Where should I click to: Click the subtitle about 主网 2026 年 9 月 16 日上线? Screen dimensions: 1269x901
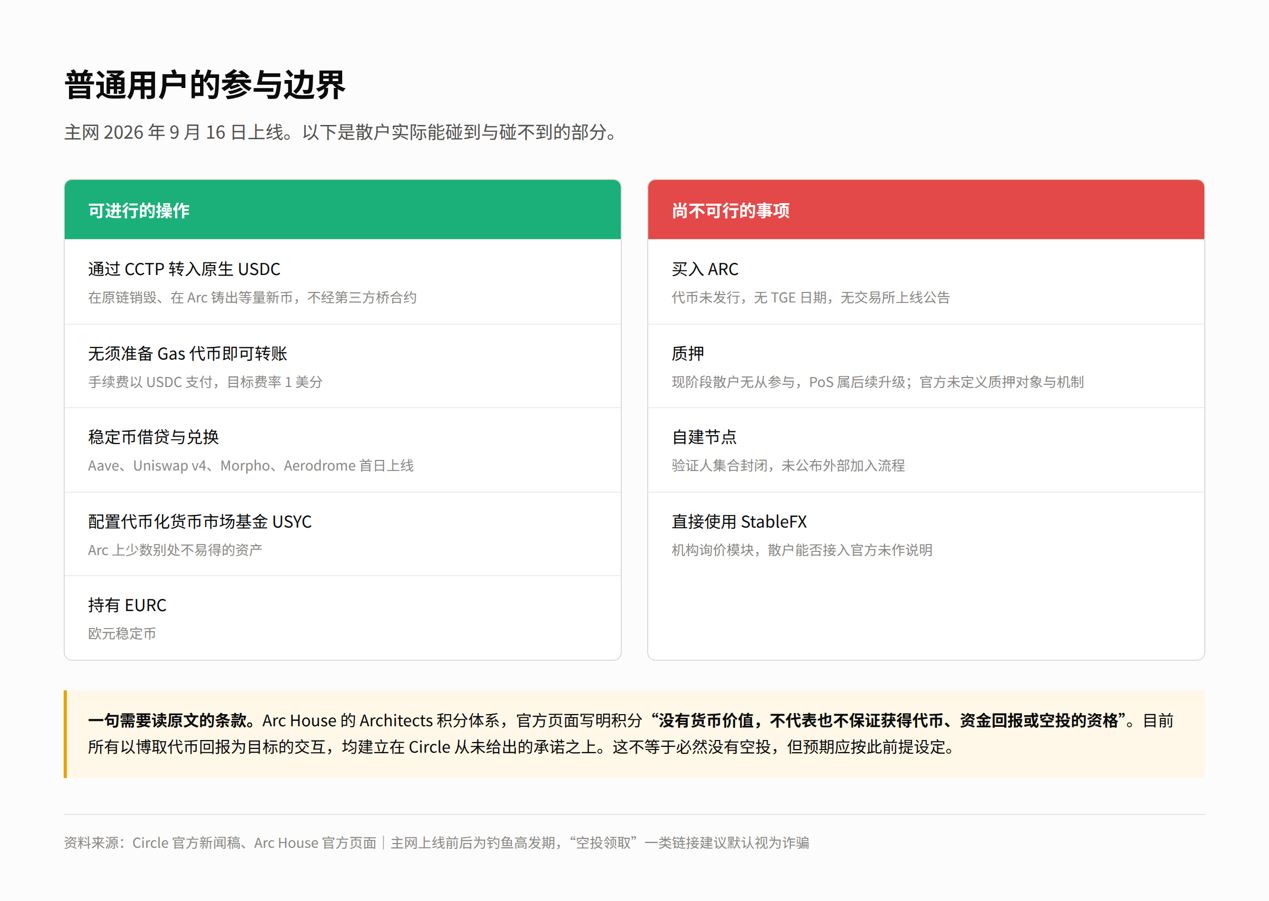coord(340,132)
